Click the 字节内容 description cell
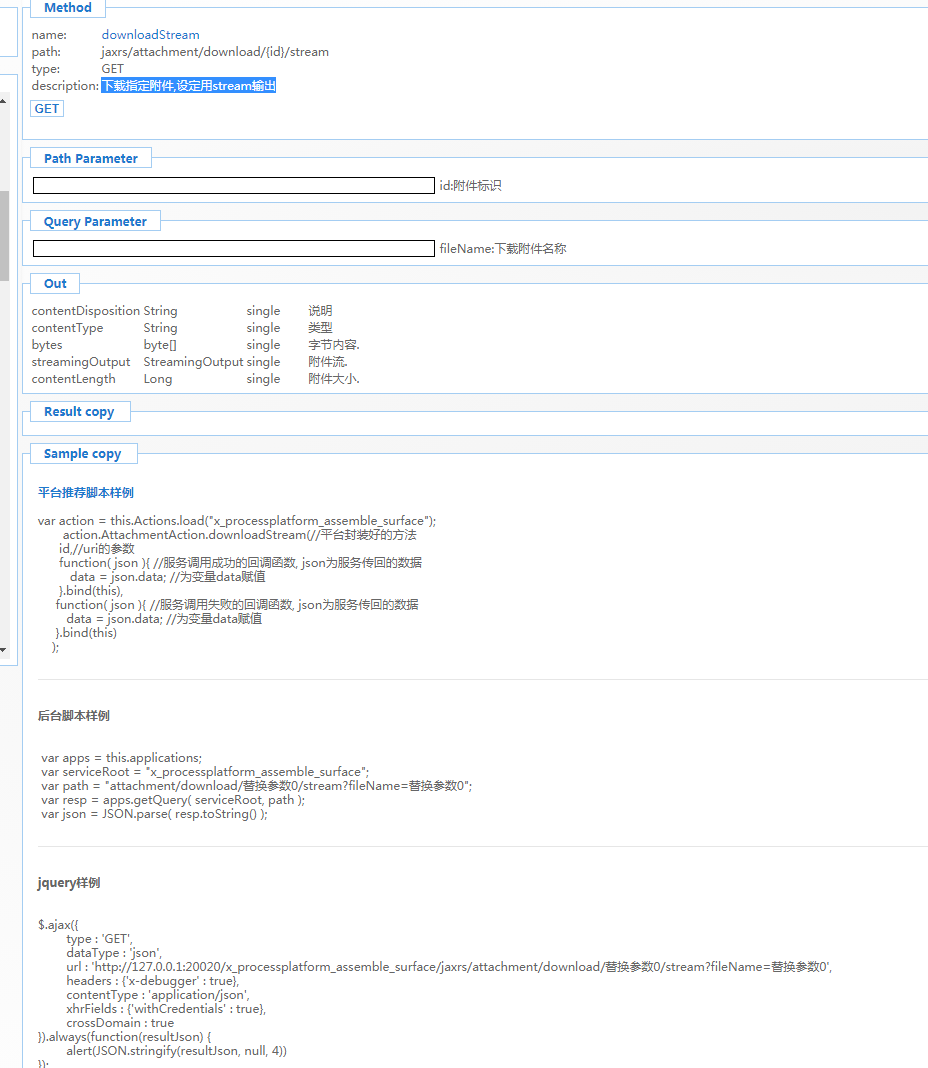The width and height of the screenshot is (928, 1068). 333,345
